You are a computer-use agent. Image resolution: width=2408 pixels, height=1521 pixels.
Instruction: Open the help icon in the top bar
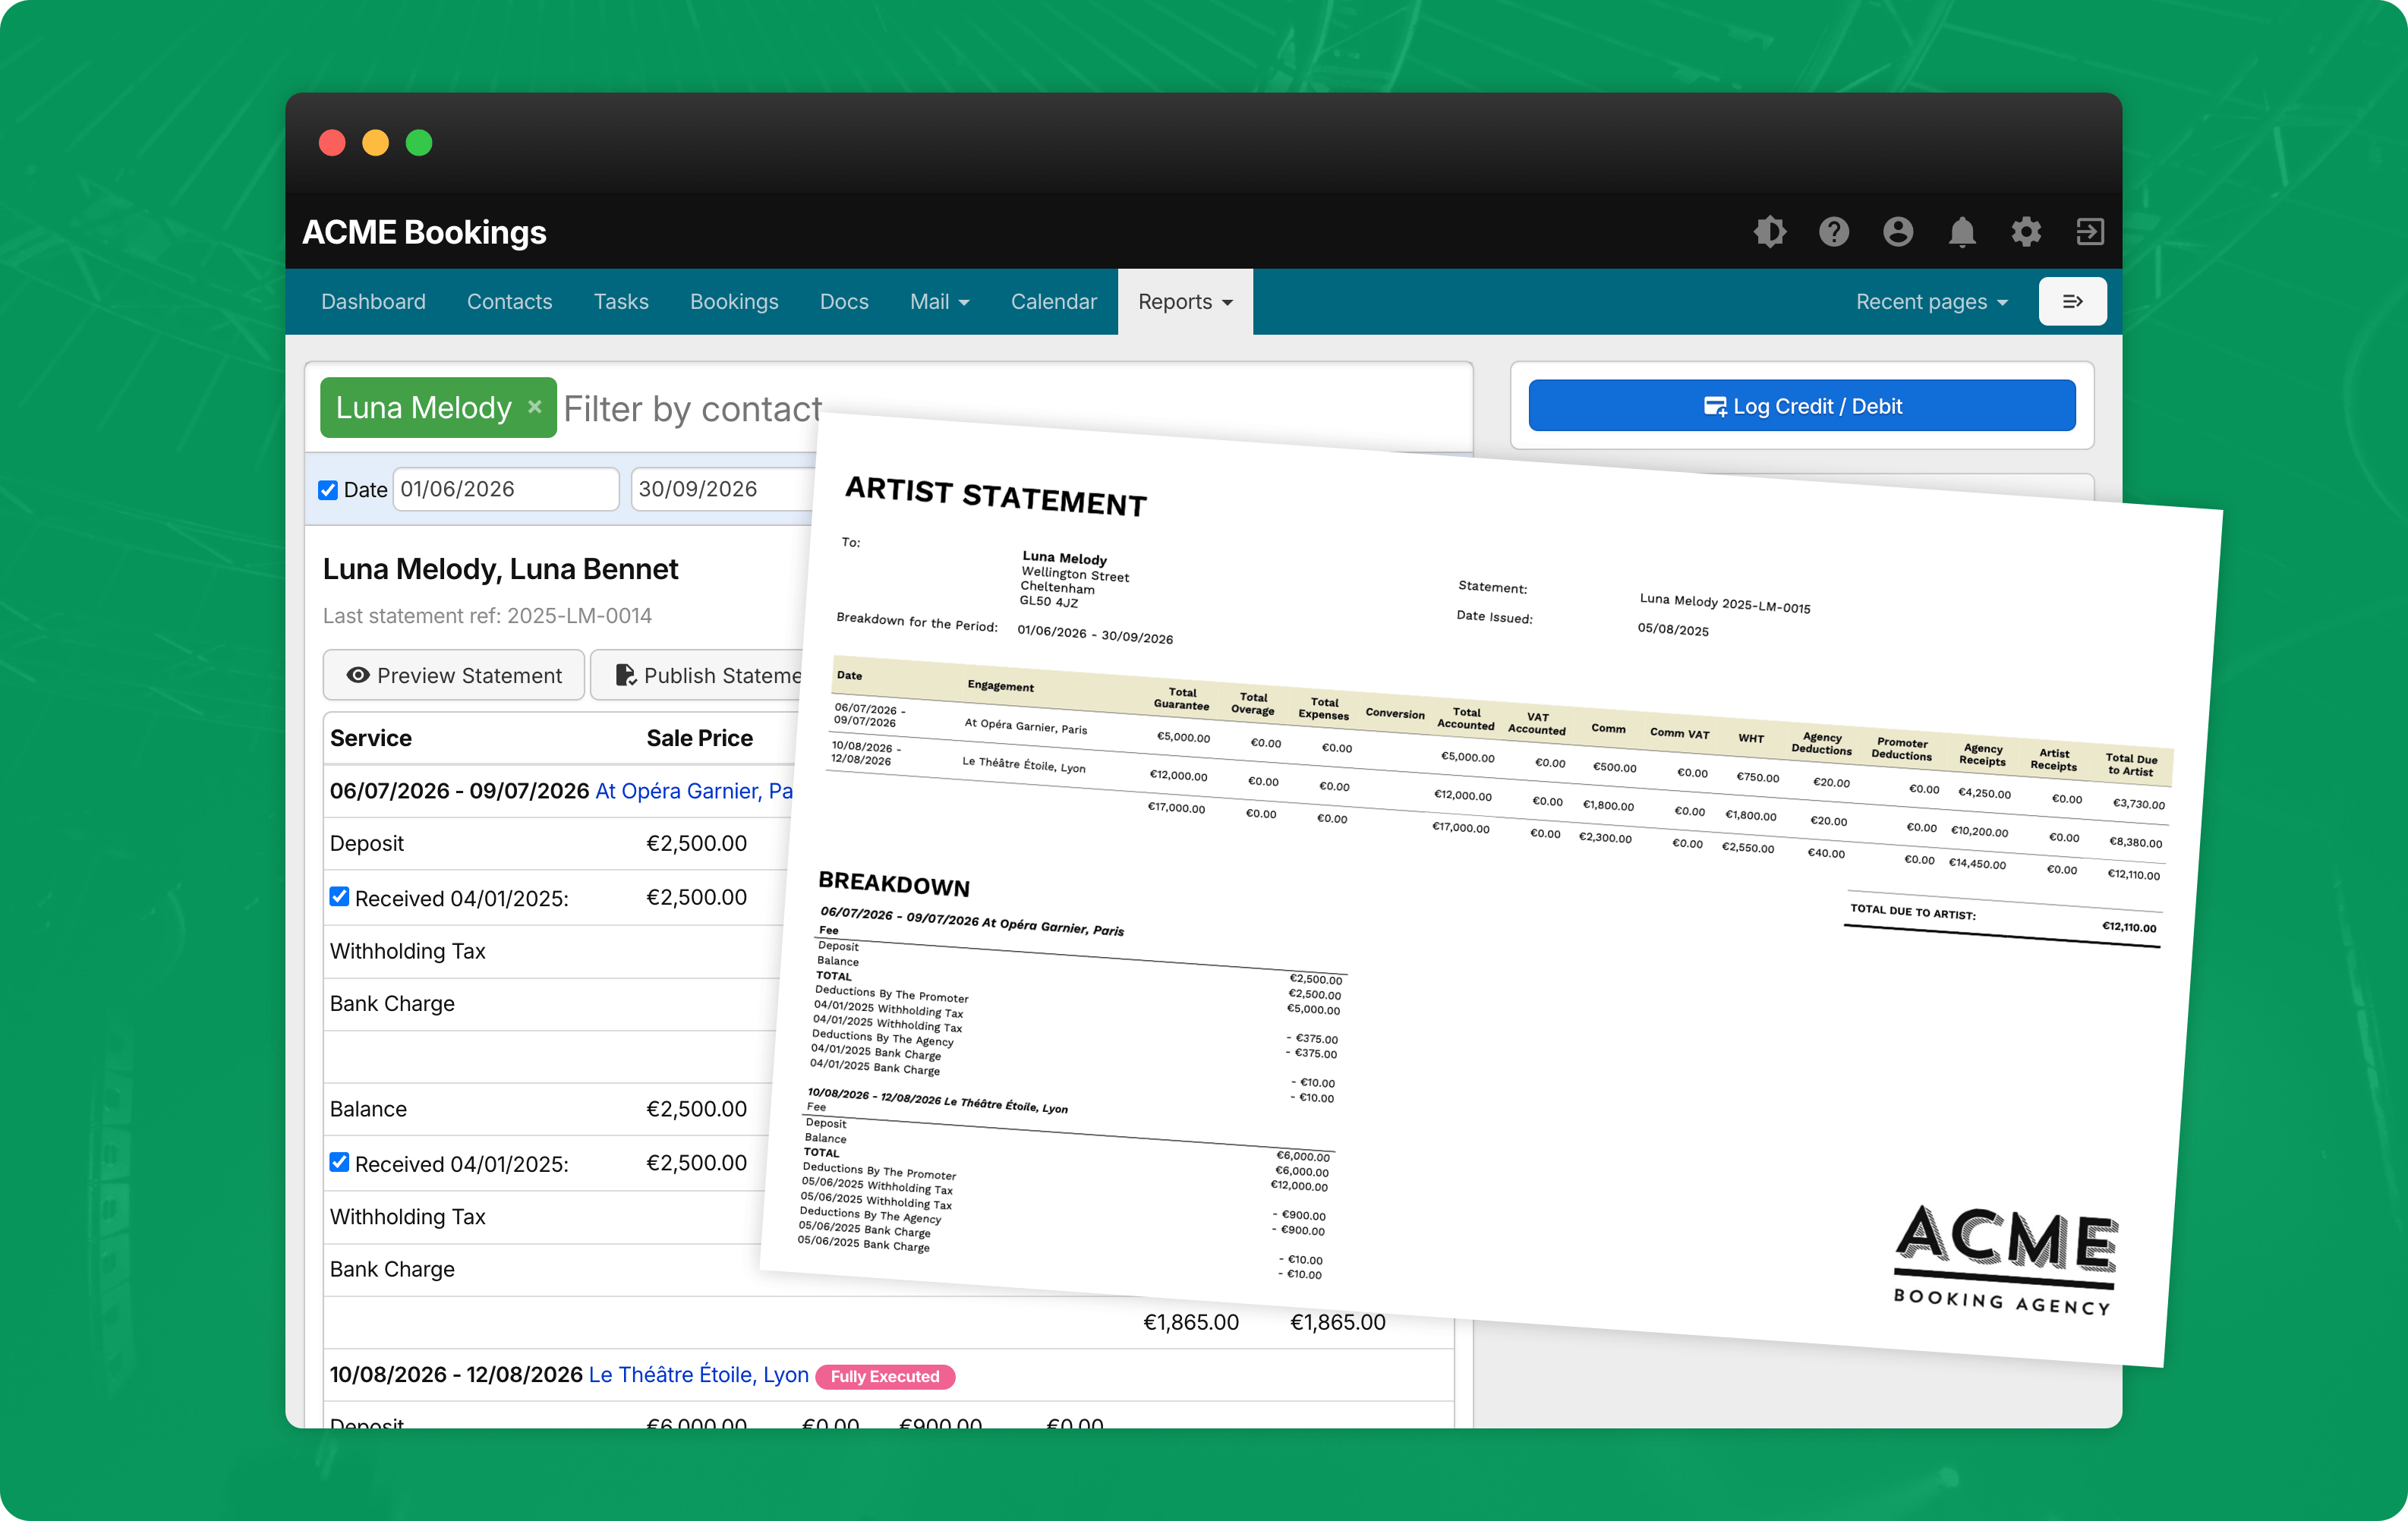[x=1834, y=231]
